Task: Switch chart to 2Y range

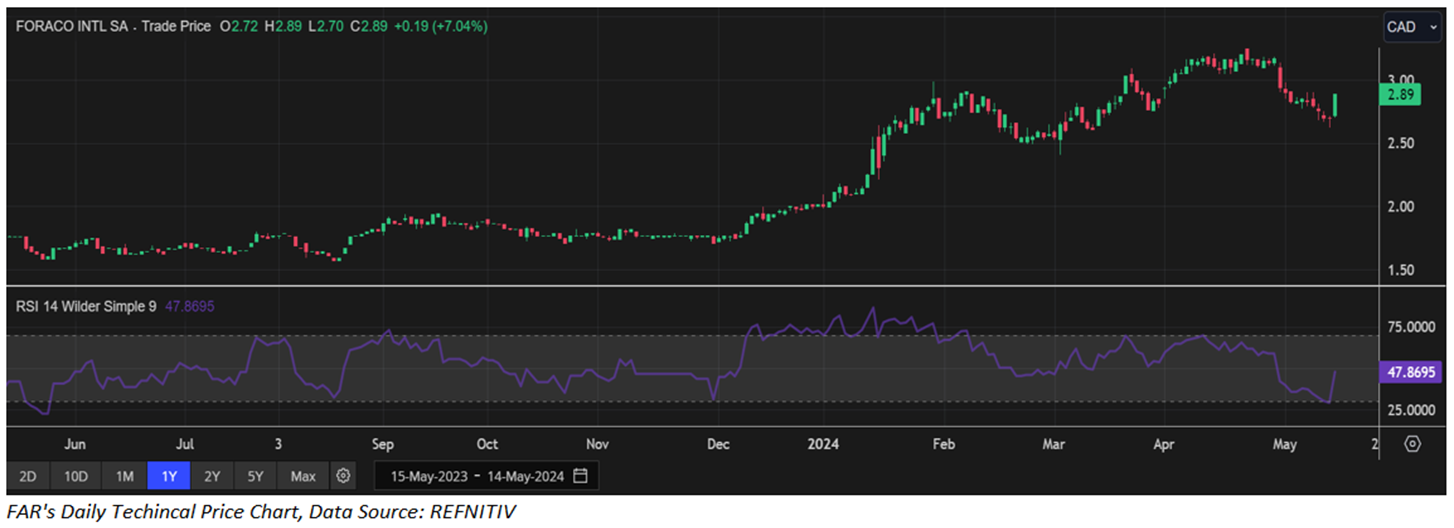Action: [212, 475]
